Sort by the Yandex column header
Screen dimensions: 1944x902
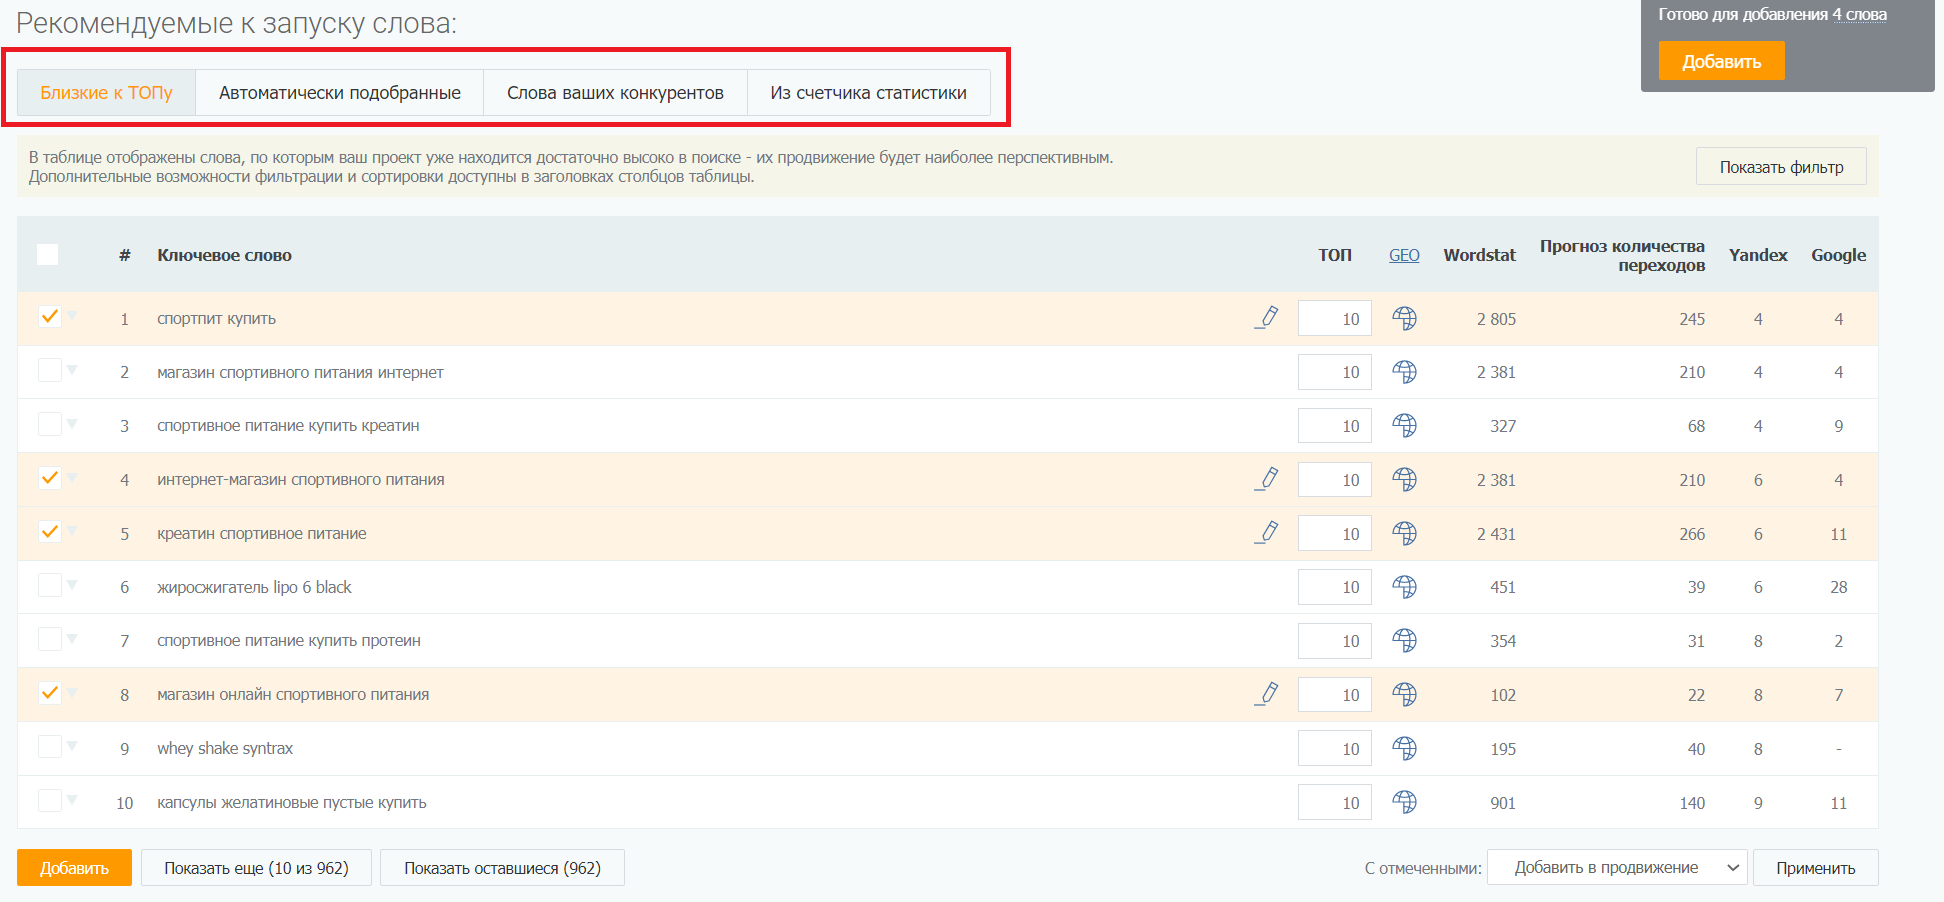point(1758,255)
